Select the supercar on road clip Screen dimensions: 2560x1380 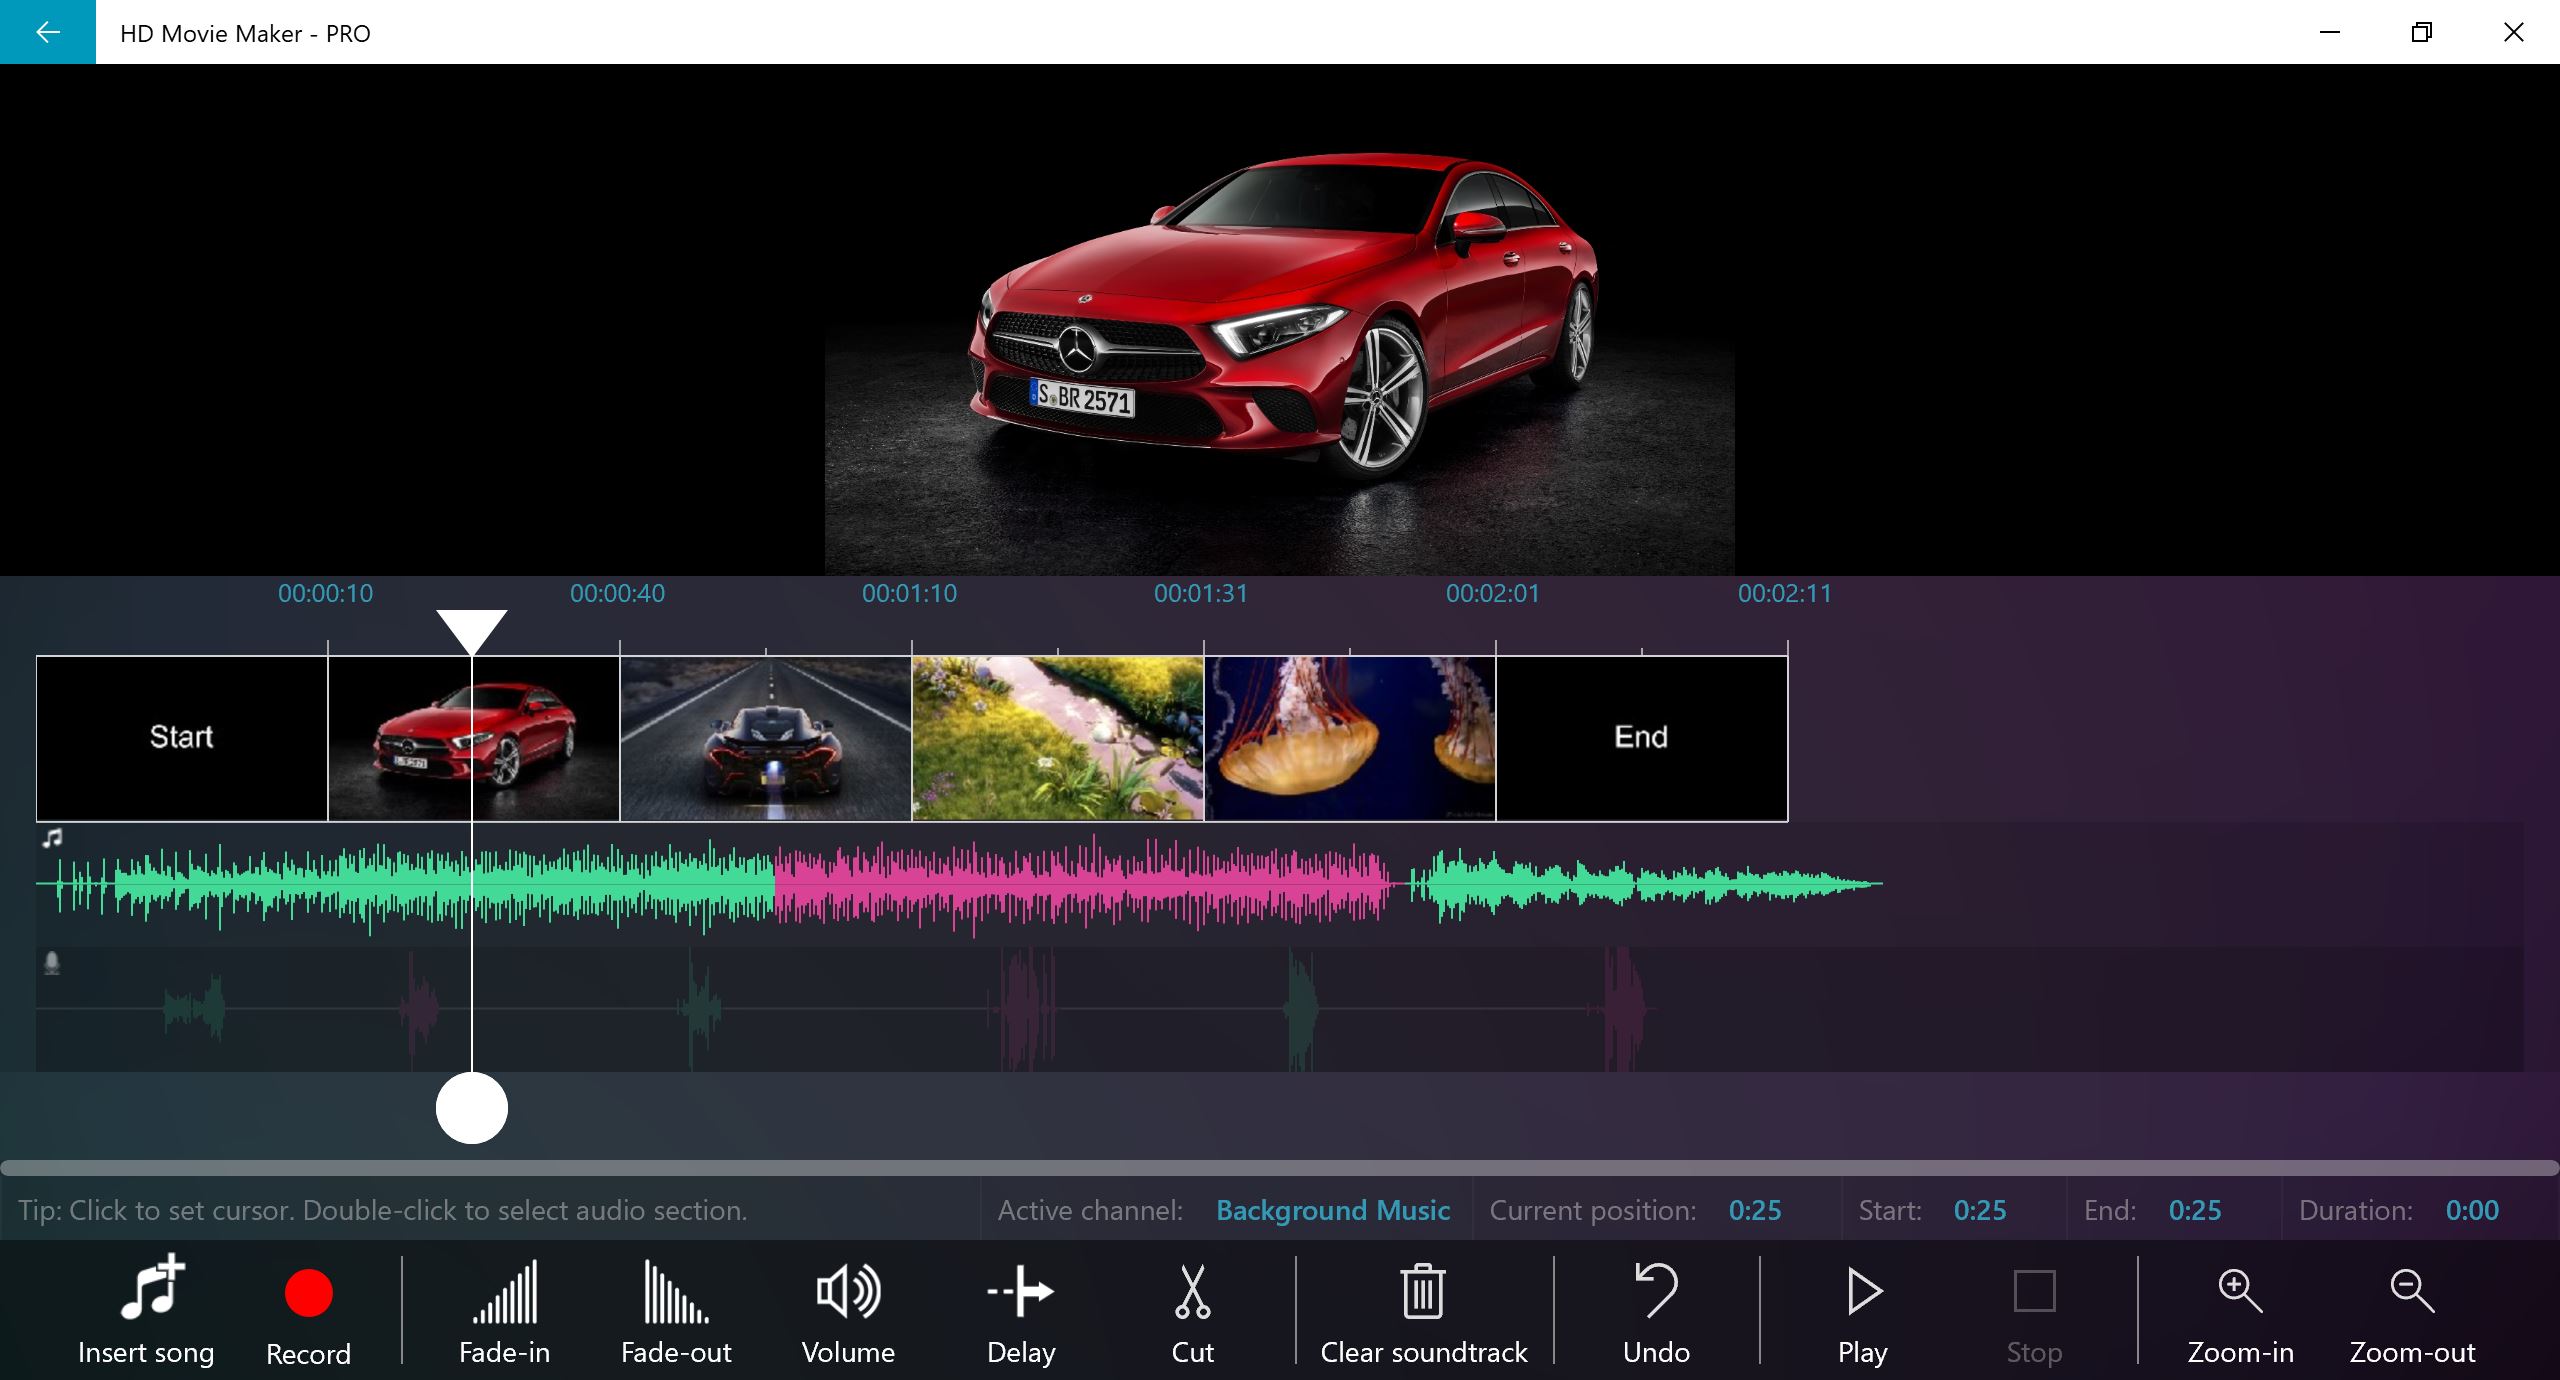point(766,738)
